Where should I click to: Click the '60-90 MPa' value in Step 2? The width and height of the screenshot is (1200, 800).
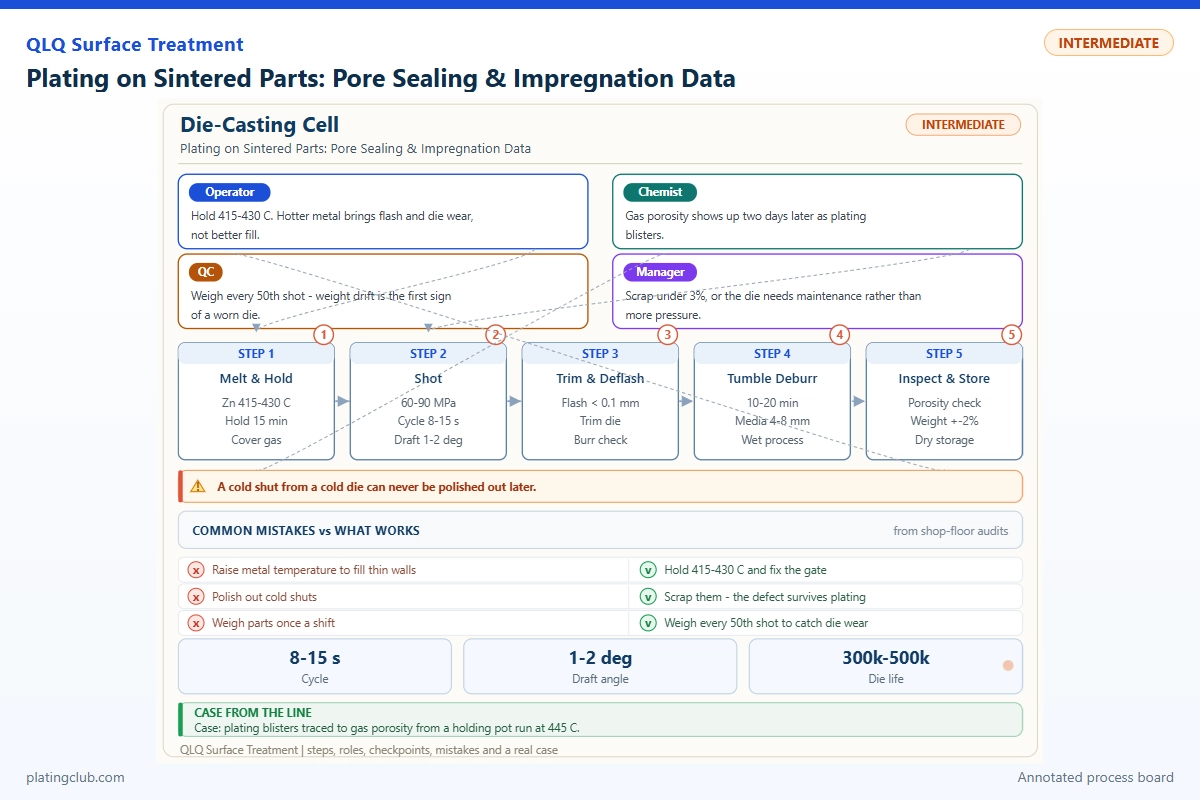[429, 403]
